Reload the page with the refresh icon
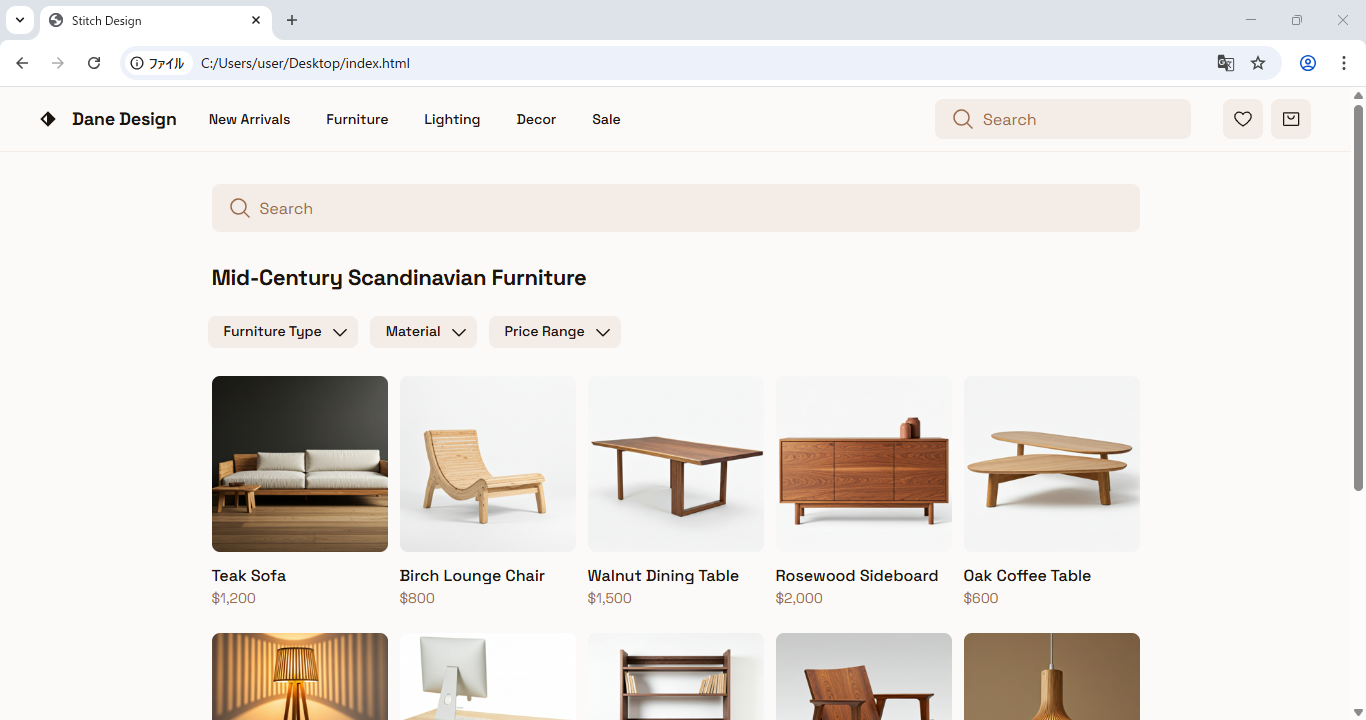 point(94,63)
